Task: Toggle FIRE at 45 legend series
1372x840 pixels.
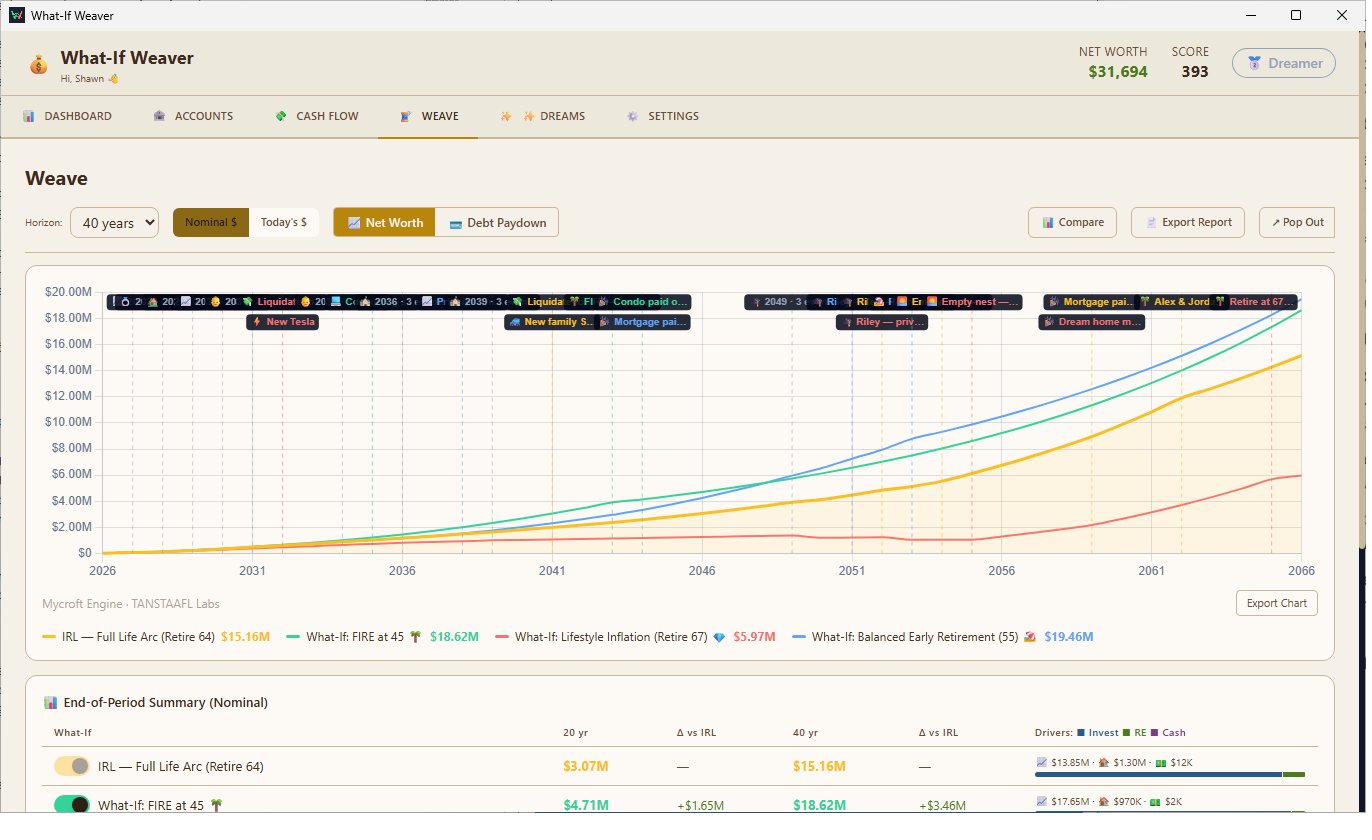Action: point(383,636)
